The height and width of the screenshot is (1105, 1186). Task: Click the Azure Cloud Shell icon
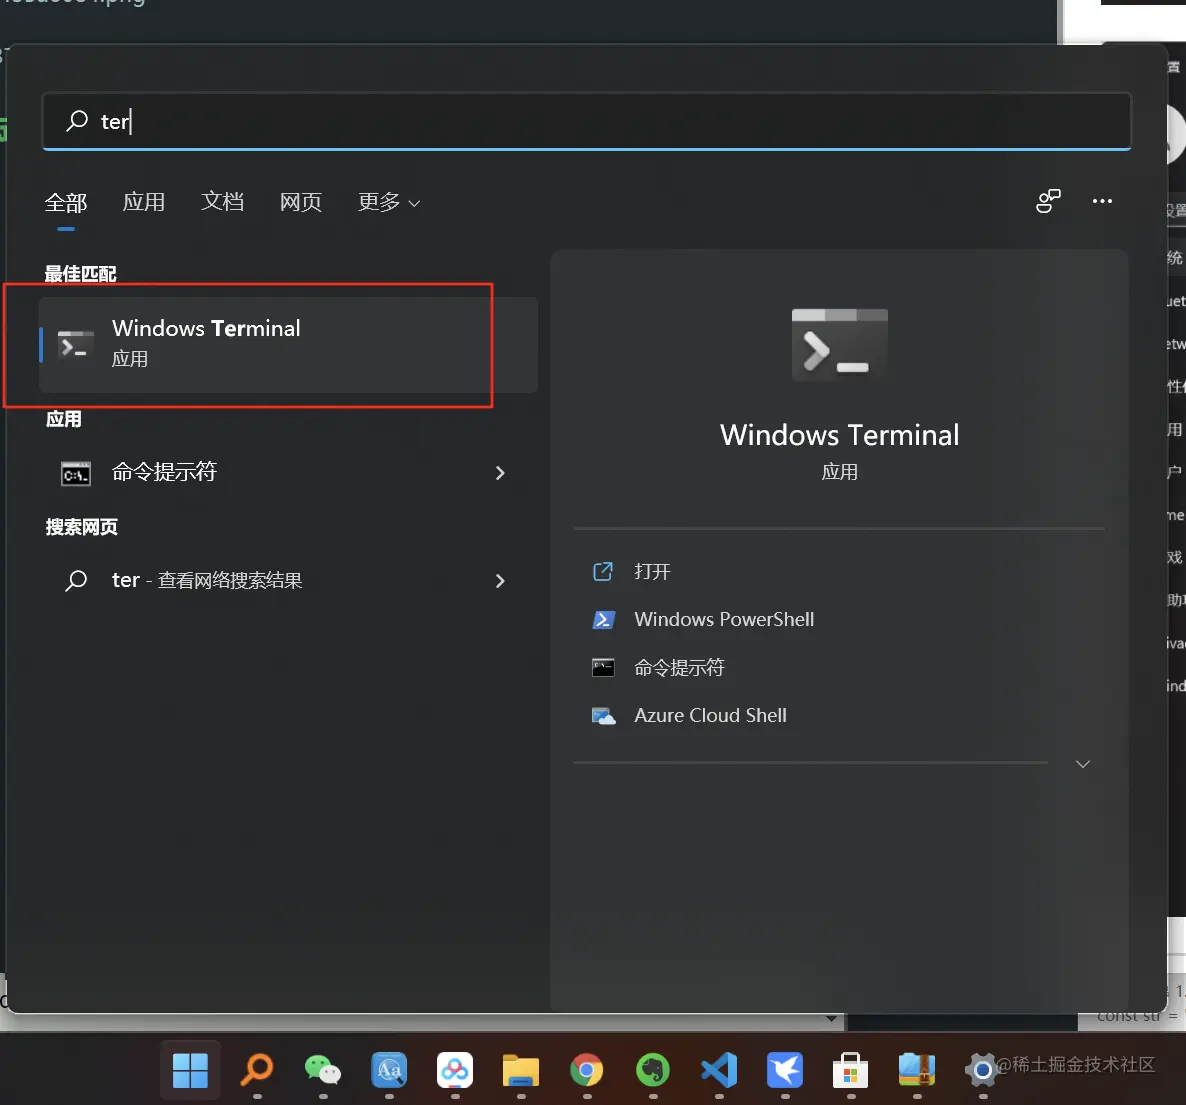(x=603, y=715)
